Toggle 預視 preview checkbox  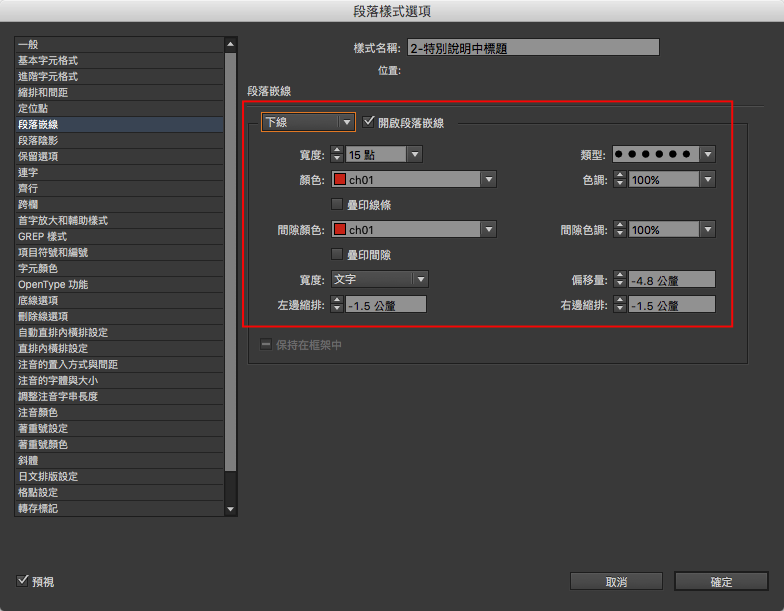[x=22, y=581]
